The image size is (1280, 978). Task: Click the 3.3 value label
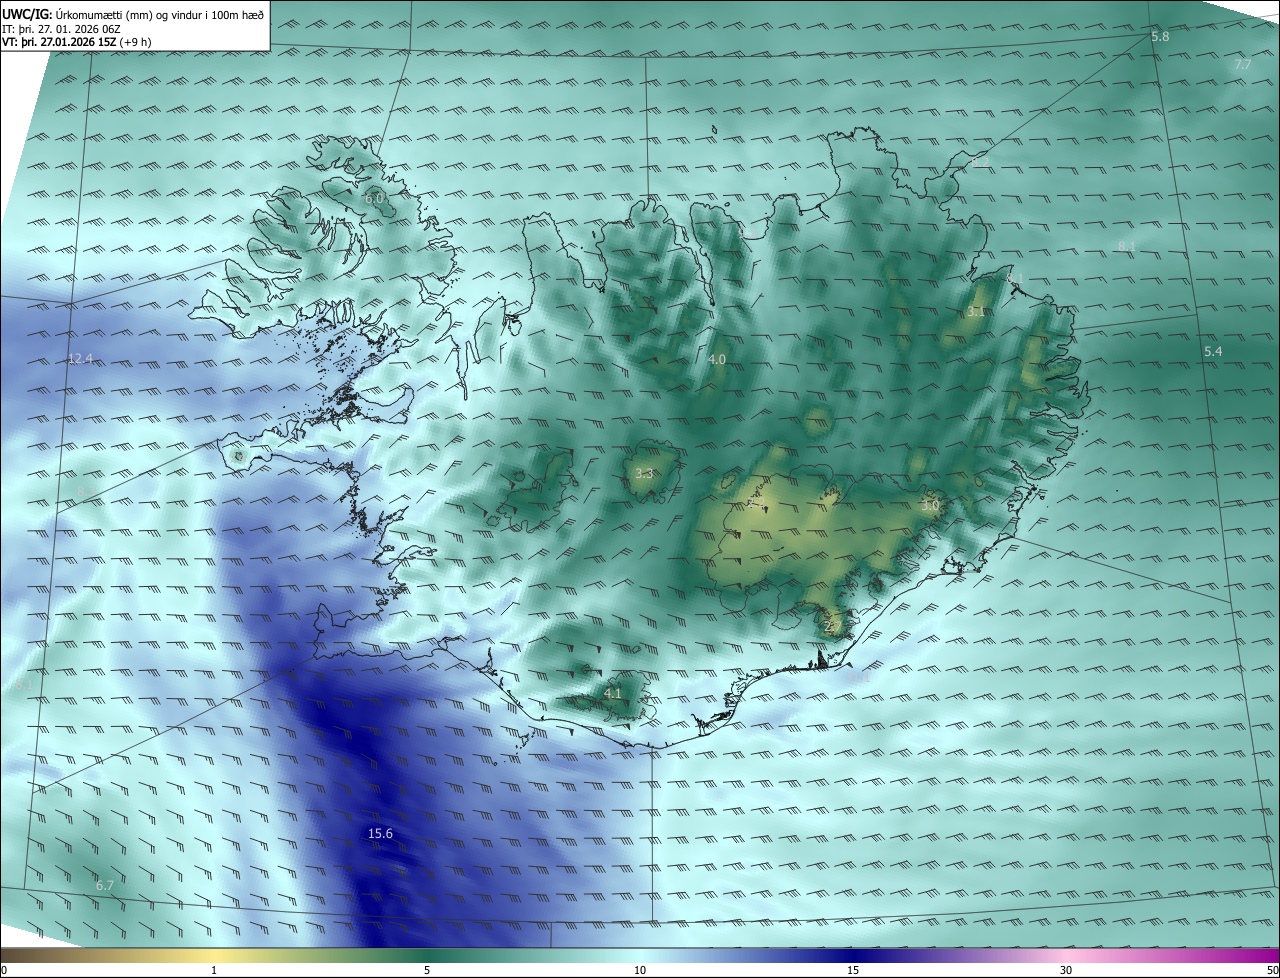(644, 474)
